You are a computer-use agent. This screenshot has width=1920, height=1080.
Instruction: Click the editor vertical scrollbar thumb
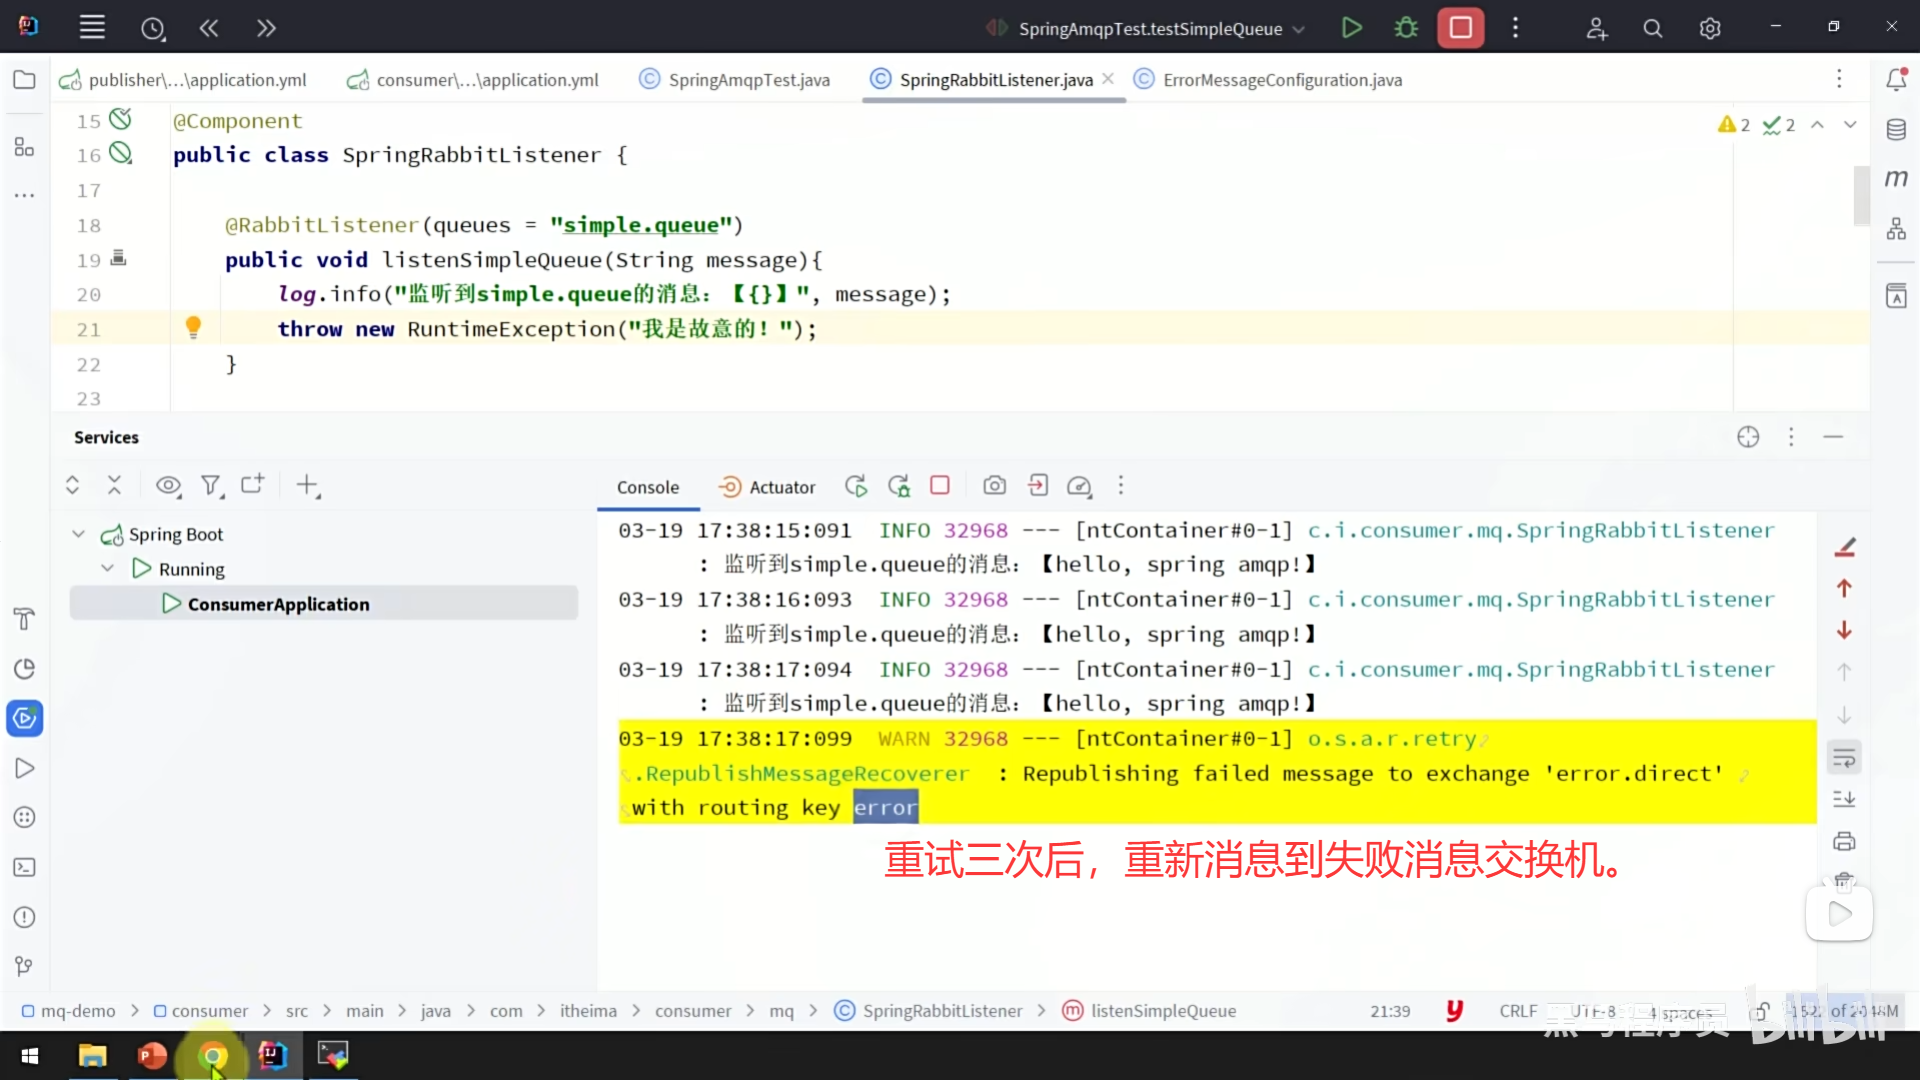pyautogui.click(x=1860, y=195)
